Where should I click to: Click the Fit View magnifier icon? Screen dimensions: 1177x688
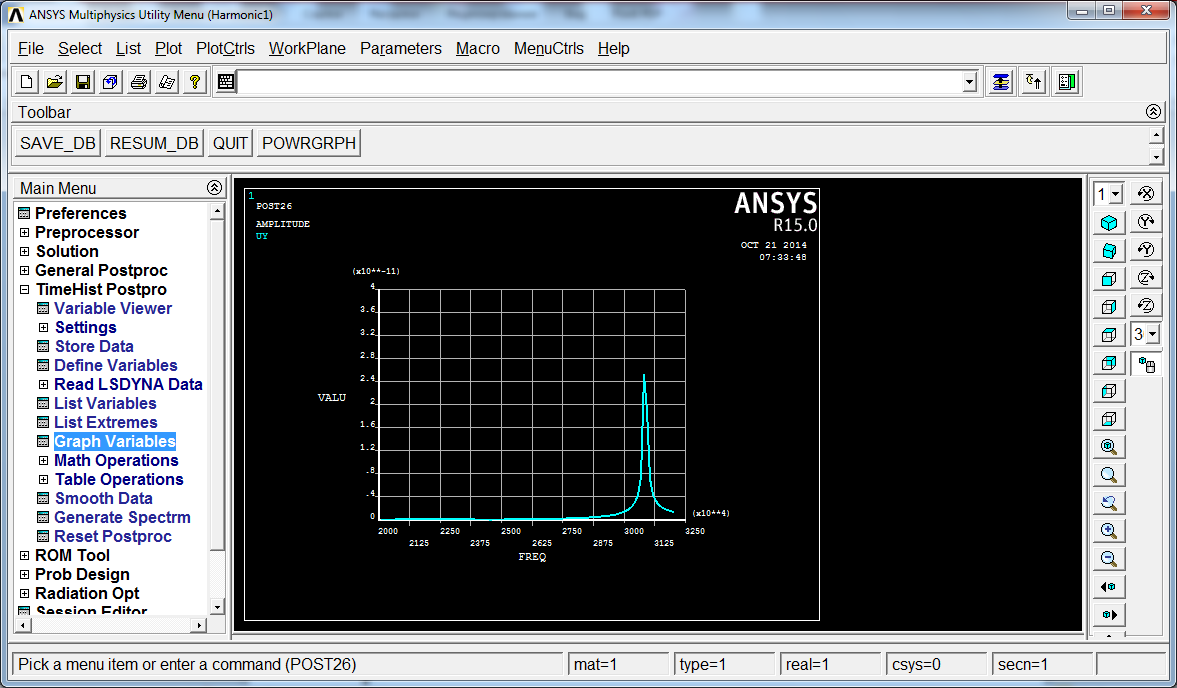(x=1109, y=447)
